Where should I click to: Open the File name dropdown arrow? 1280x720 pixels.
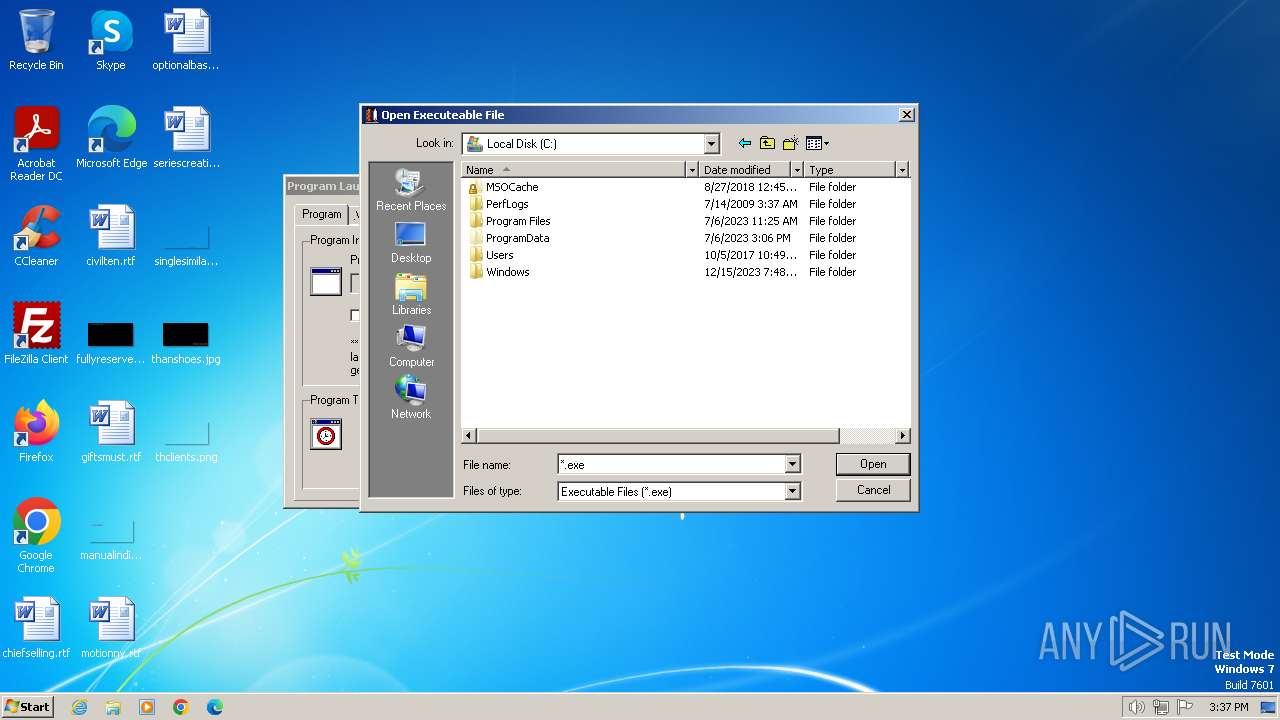pyautogui.click(x=792, y=464)
